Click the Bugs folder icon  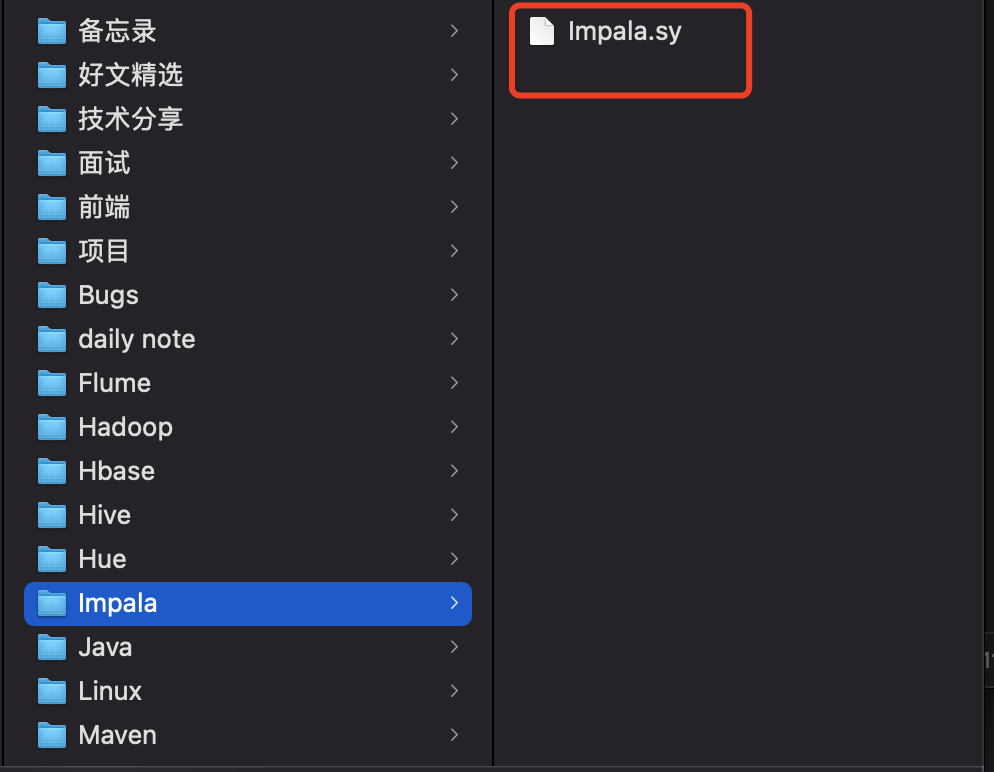click(x=51, y=295)
